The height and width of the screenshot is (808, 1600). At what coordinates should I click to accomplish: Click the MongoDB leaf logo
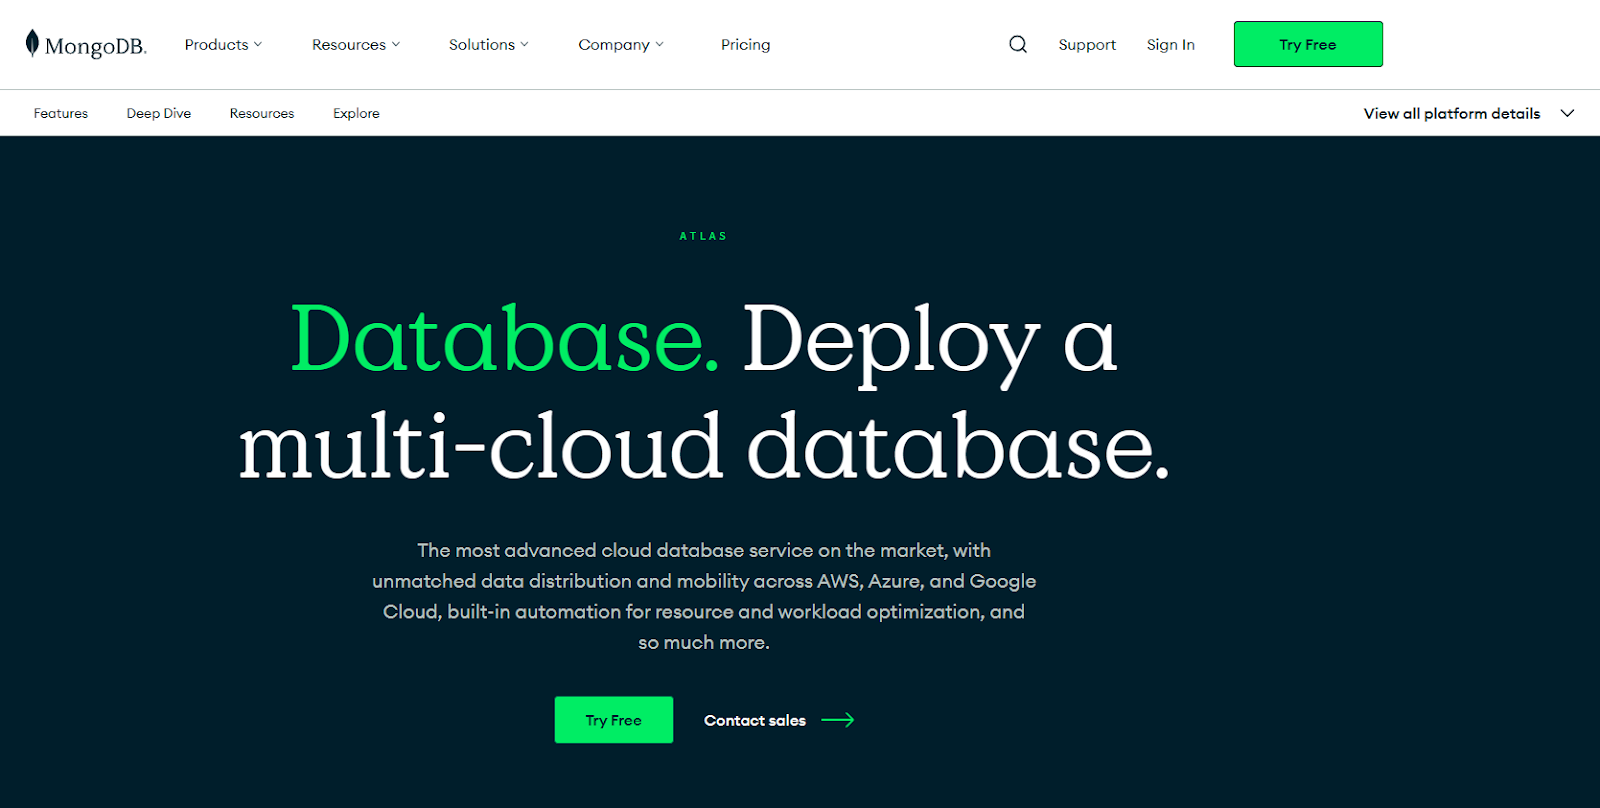point(32,43)
